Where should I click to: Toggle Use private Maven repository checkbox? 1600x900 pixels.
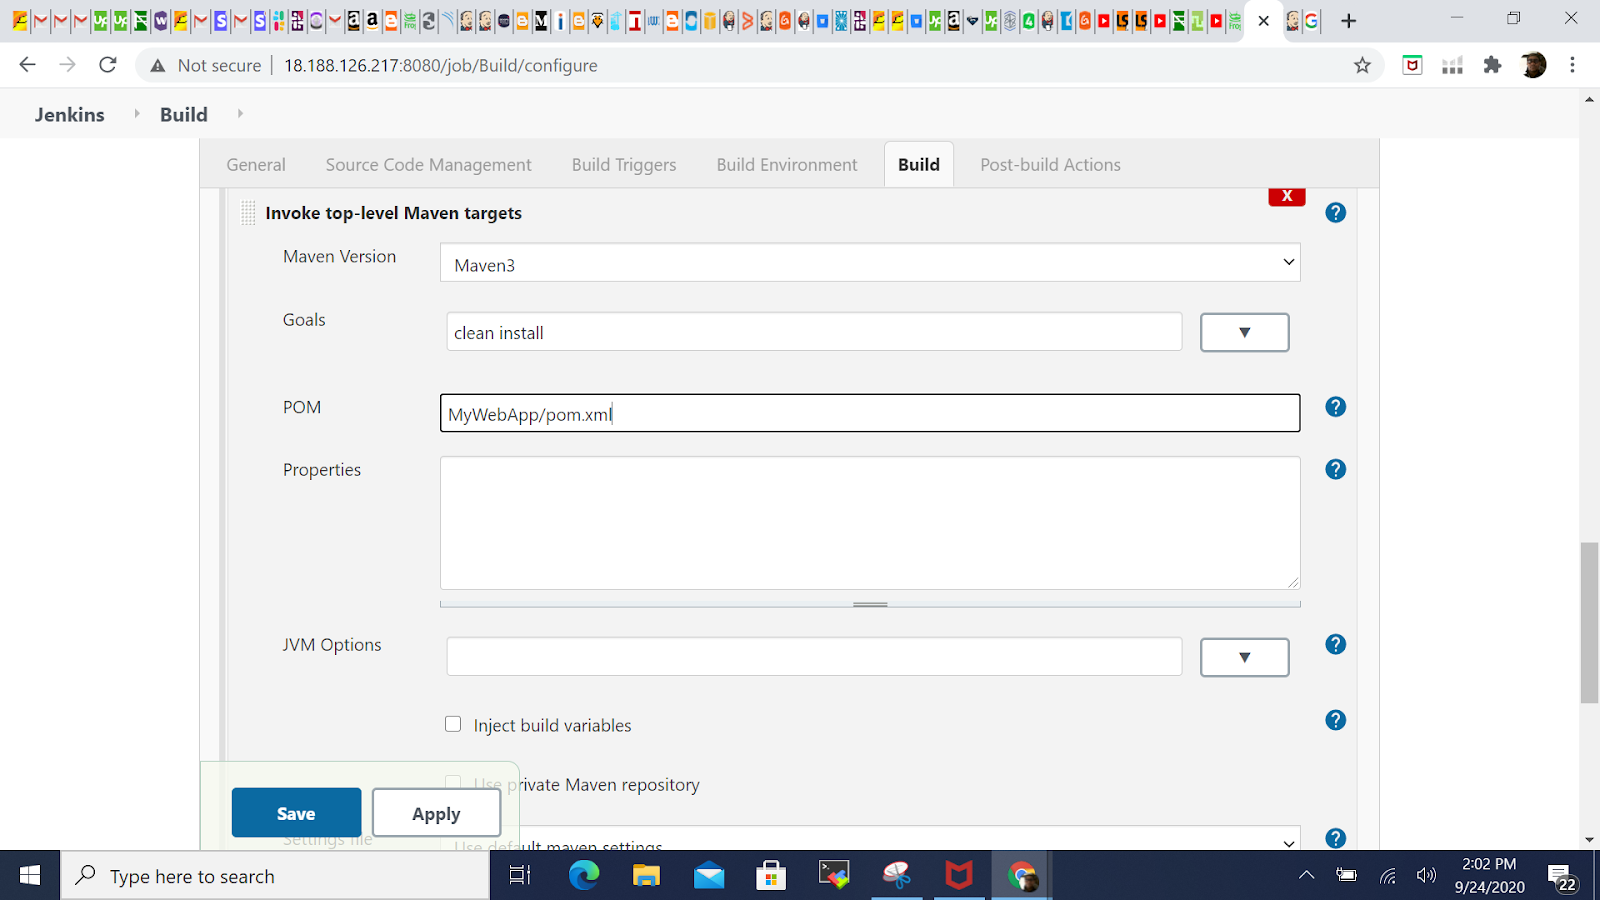(x=453, y=783)
